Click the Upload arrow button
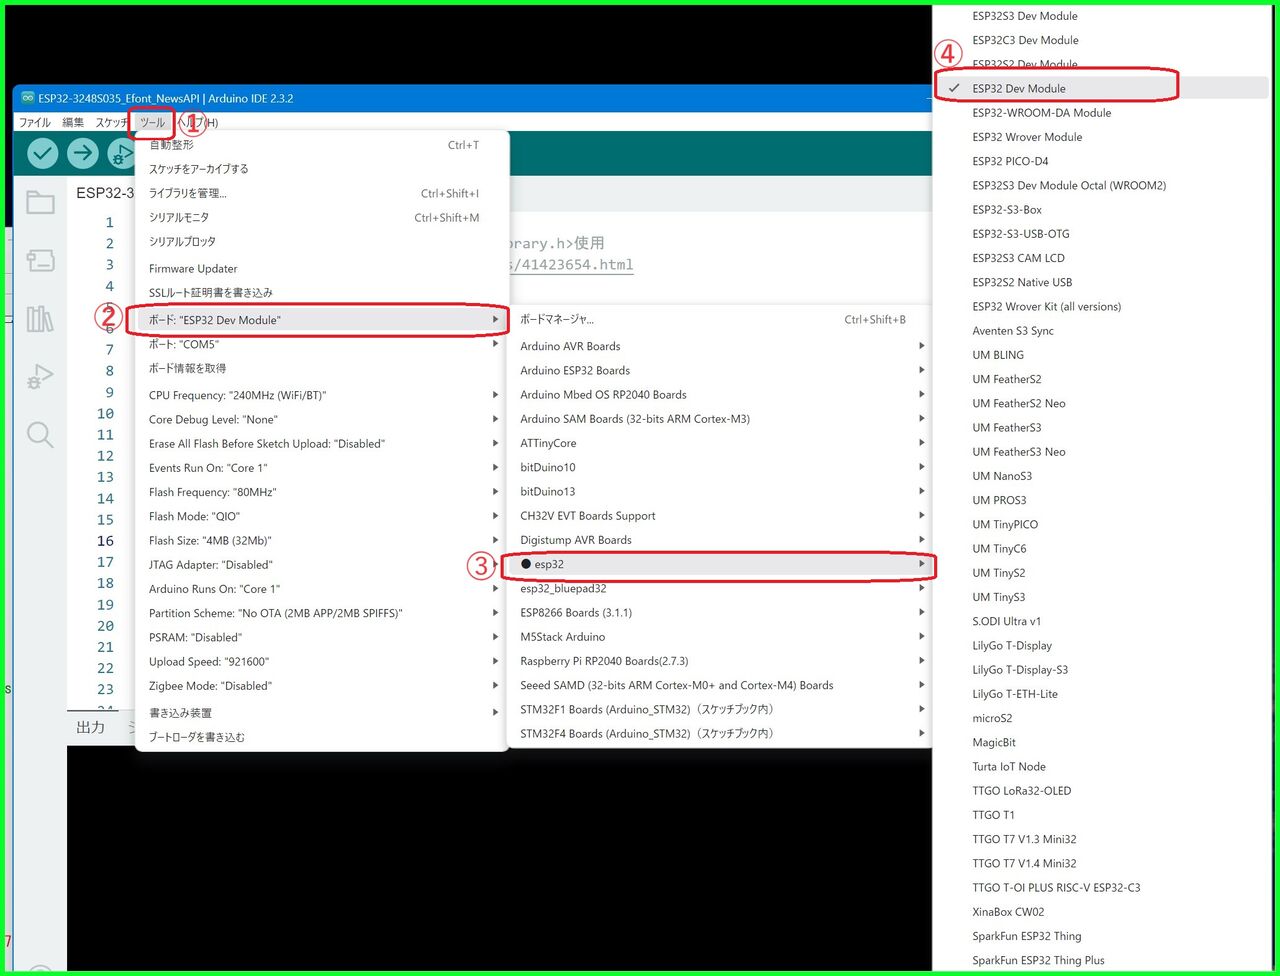Viewport: 1280px width, 976px height. (x=83, y=153)
